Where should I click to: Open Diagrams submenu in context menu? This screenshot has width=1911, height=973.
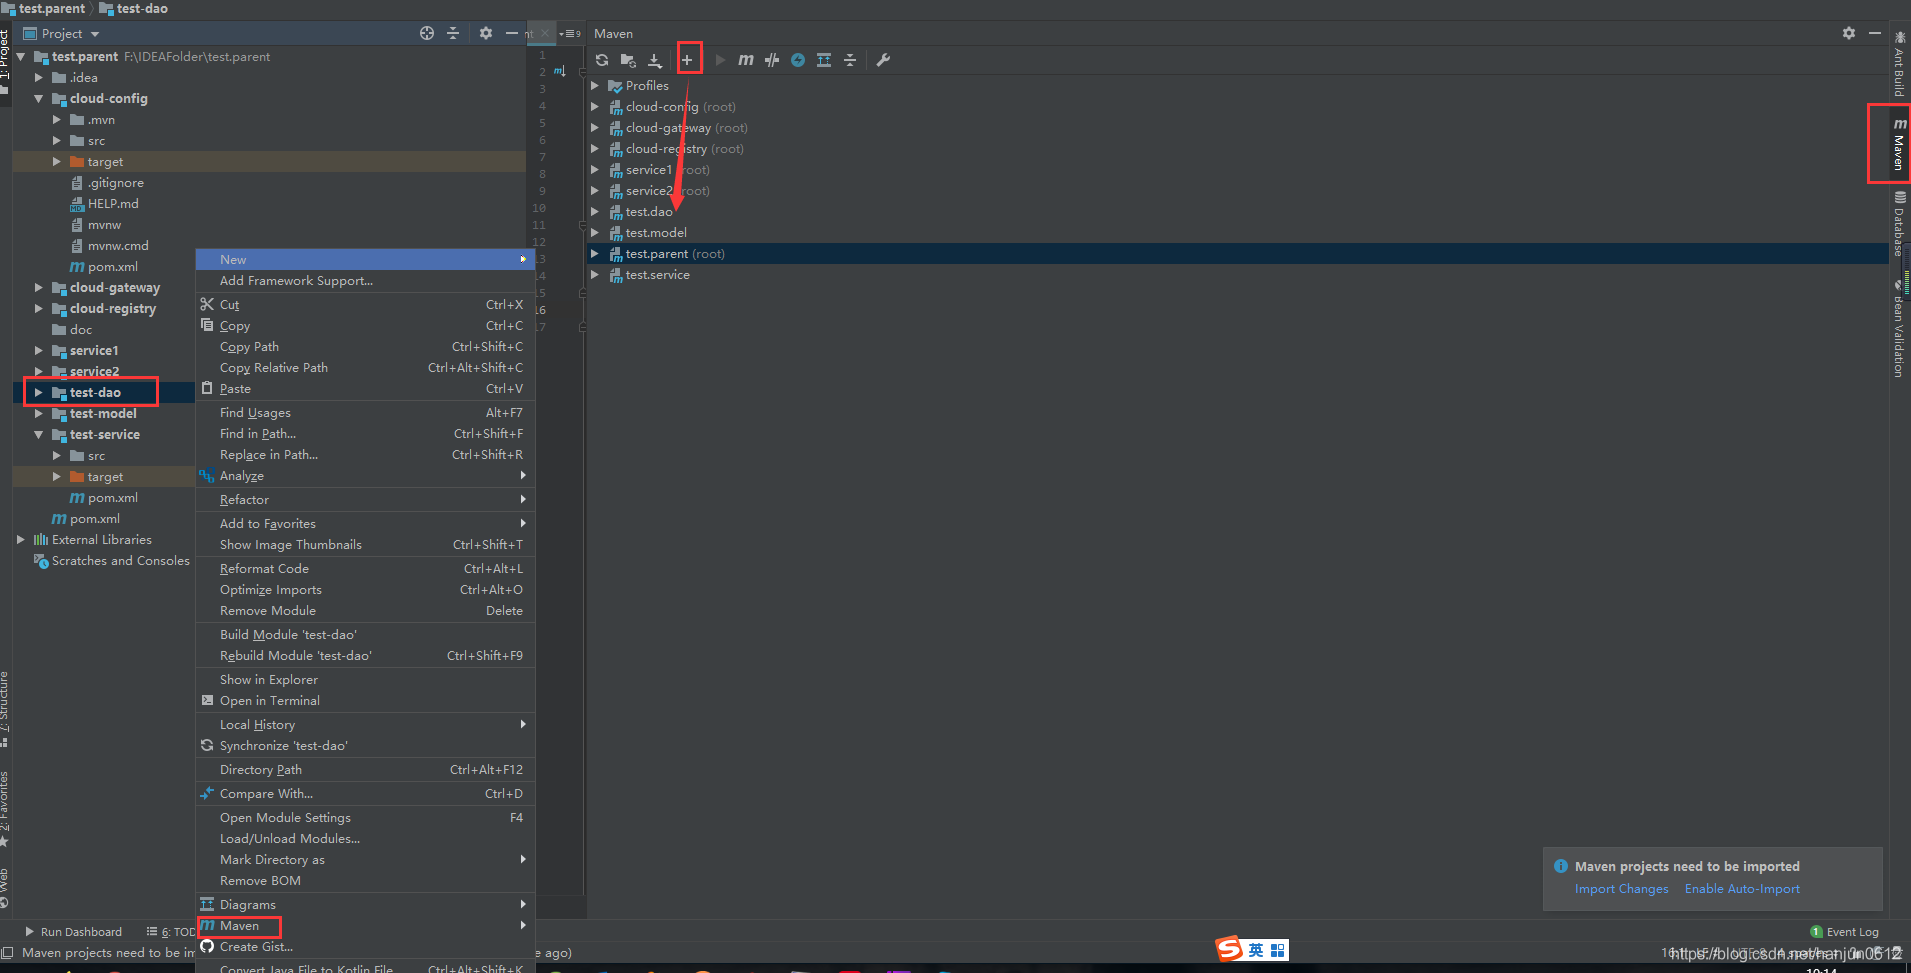point(365,905)
